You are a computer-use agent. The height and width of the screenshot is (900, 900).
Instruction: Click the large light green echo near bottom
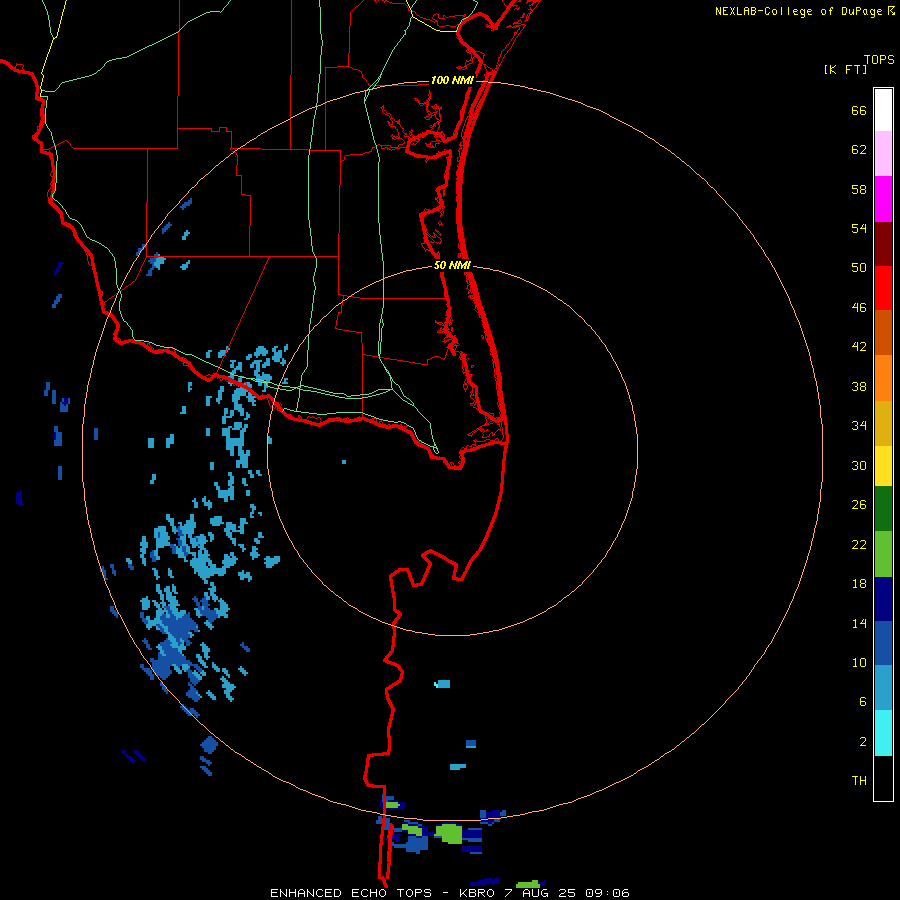(x=448, y=833)
